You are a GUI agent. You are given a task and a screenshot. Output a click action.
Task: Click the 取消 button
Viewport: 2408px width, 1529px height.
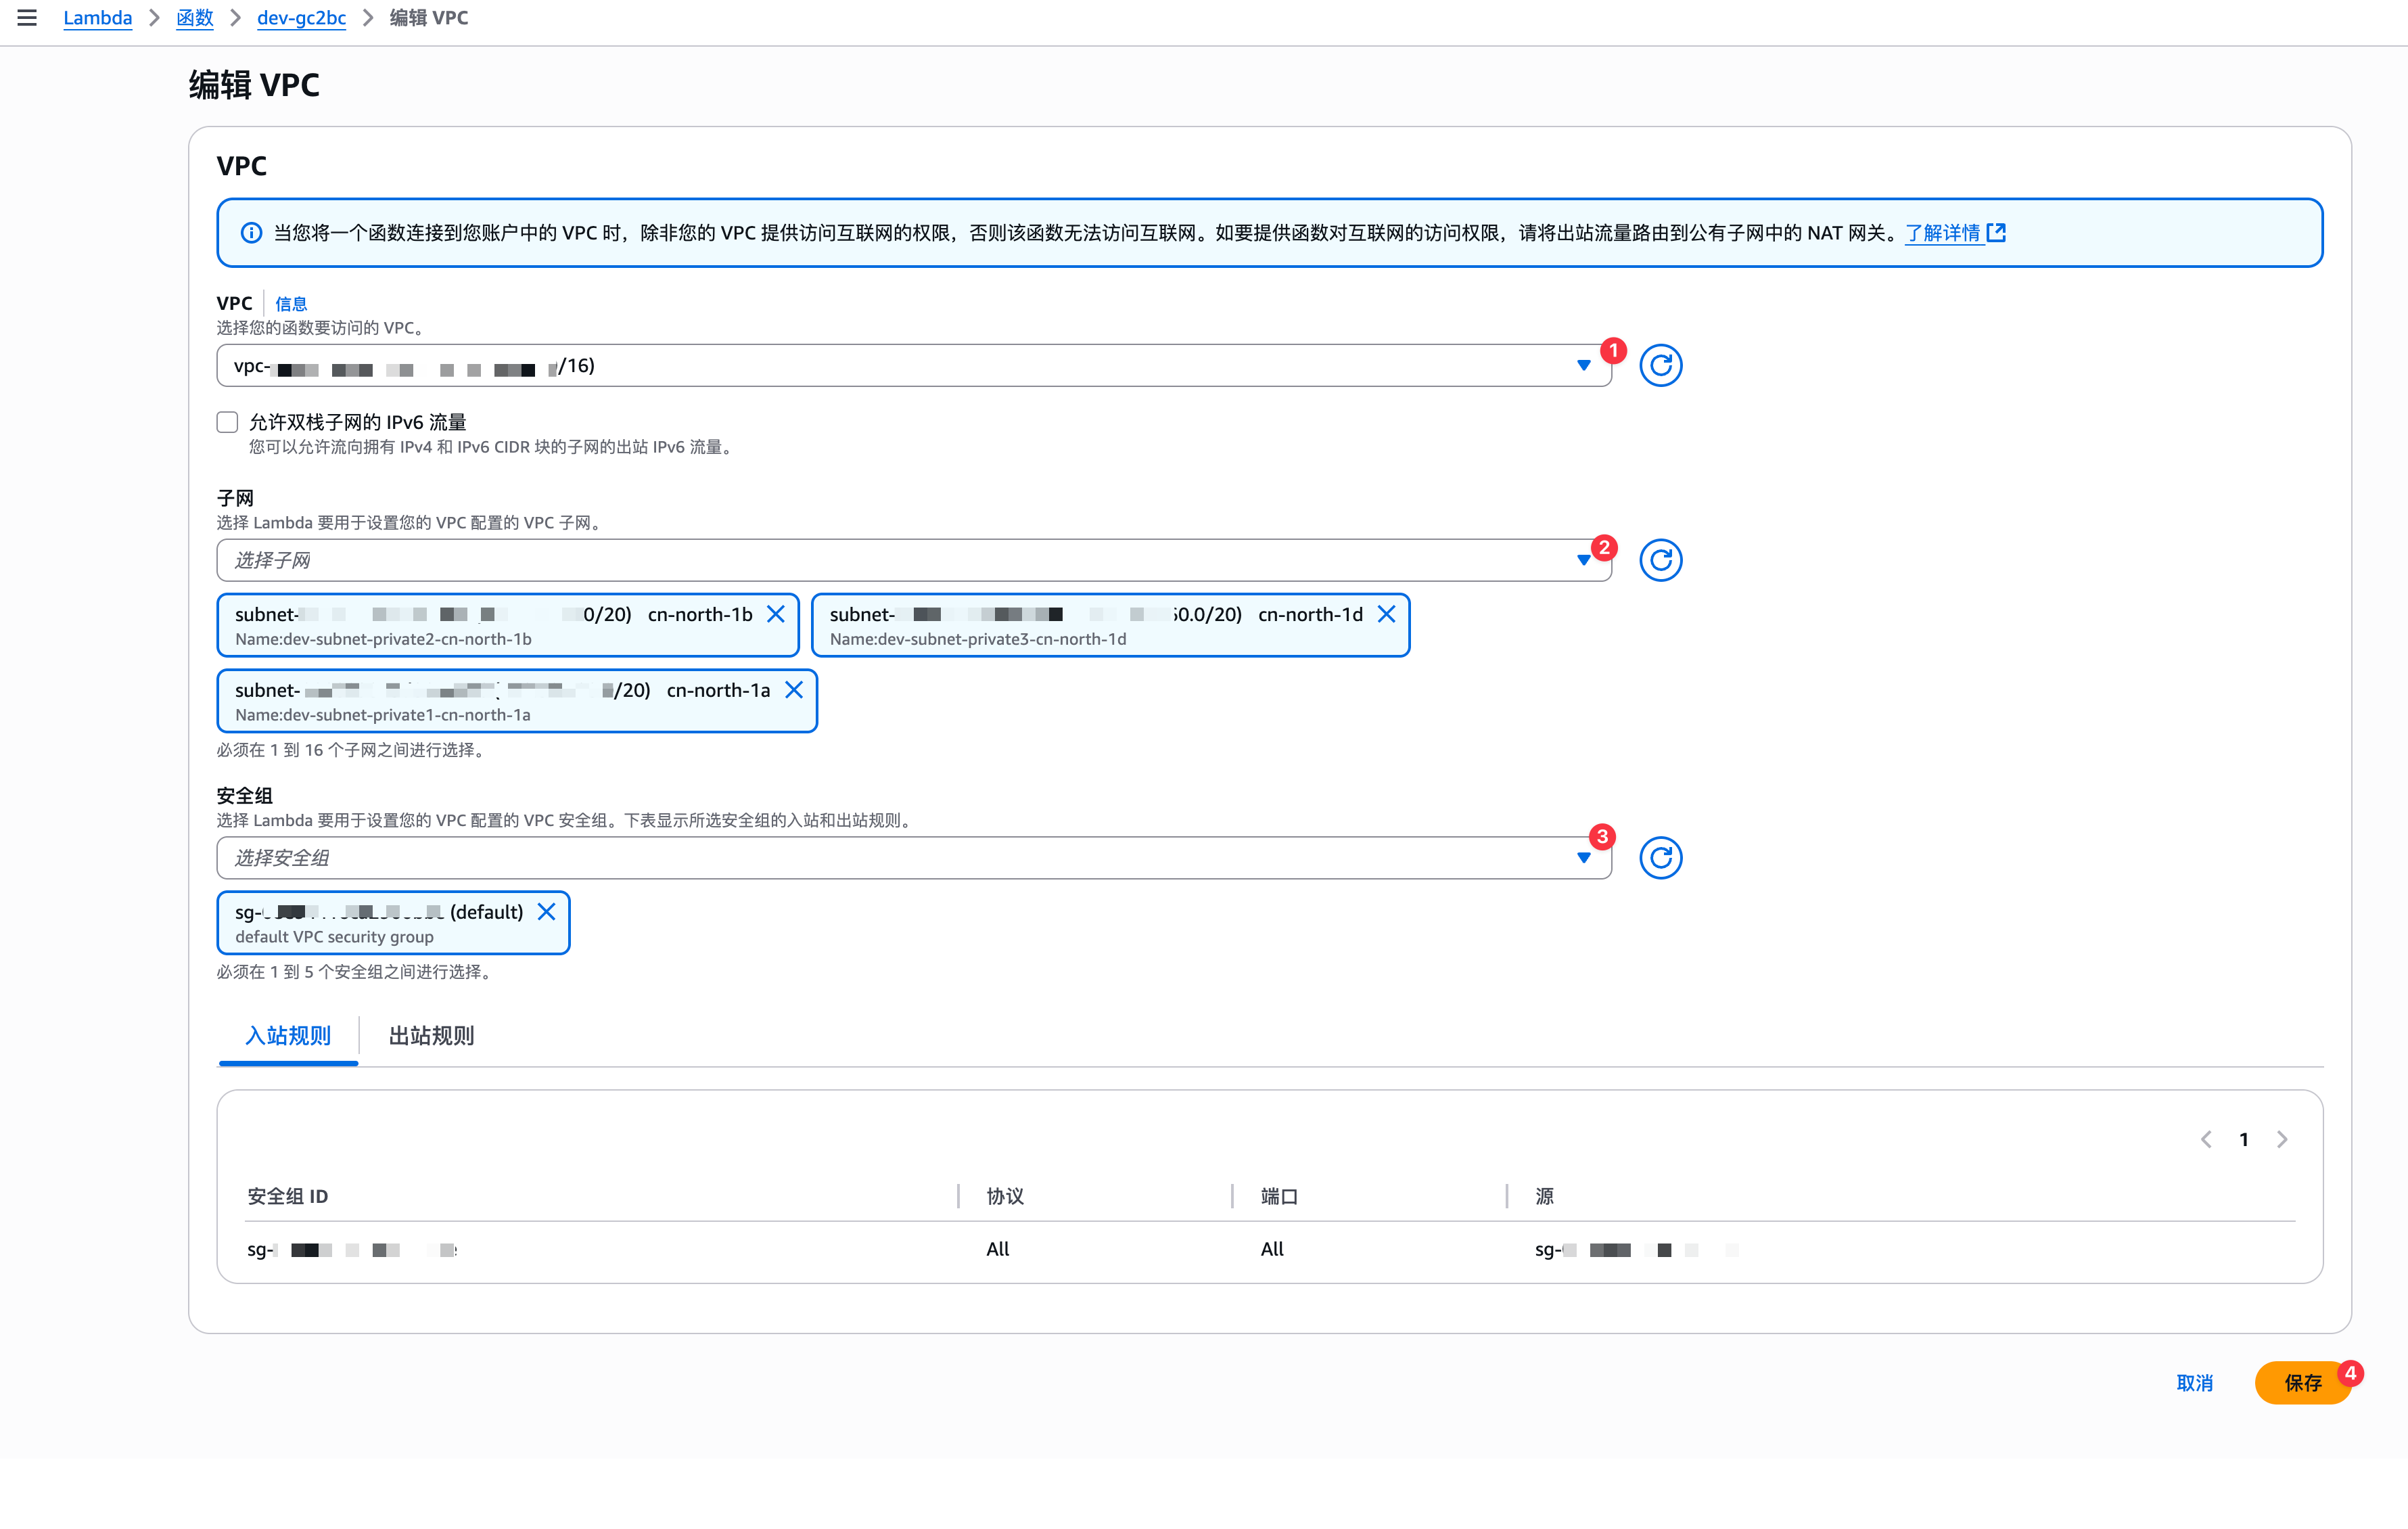[2194, 1383]
